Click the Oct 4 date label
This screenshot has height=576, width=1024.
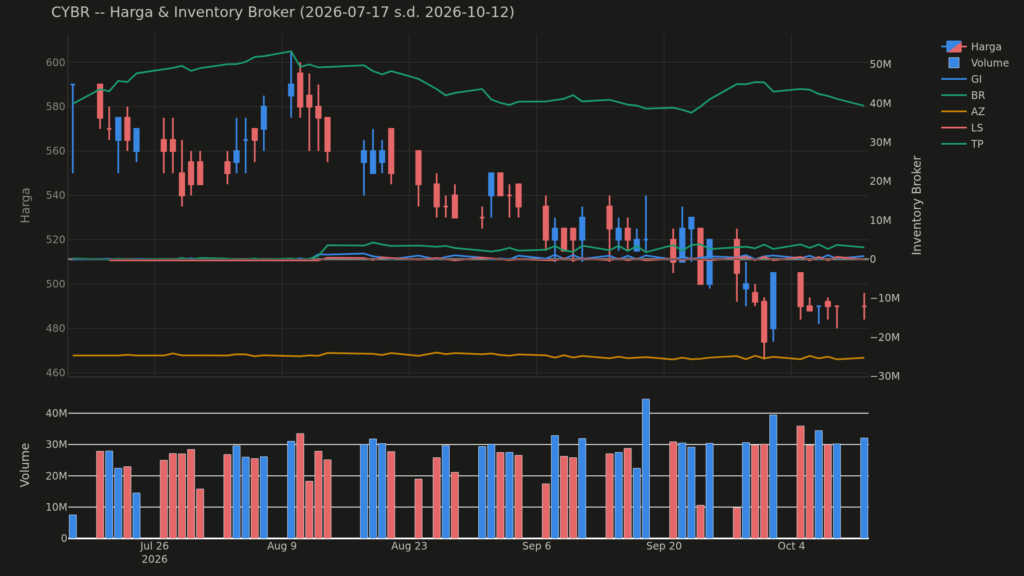(792, 546)
